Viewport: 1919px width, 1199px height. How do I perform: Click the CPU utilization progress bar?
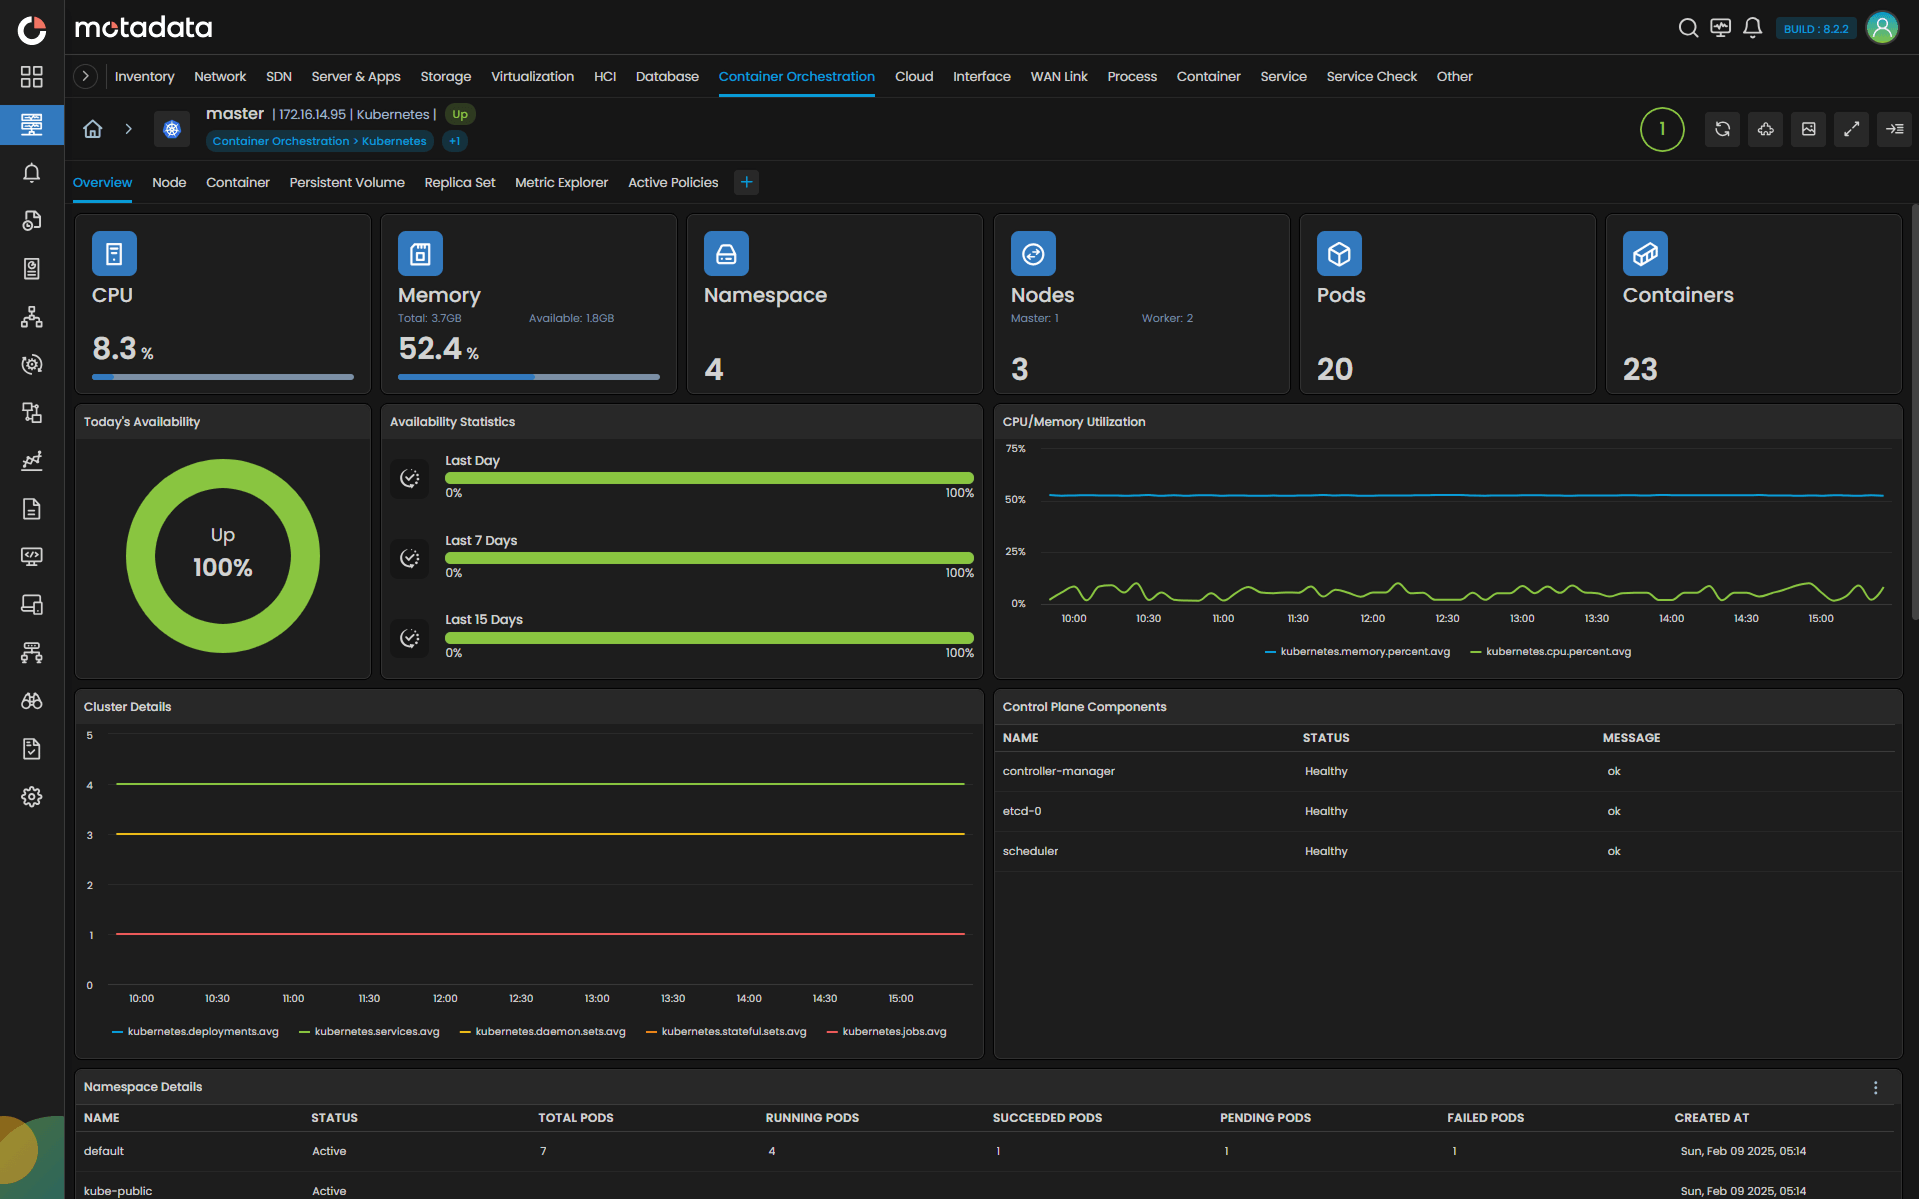(222, 377)
